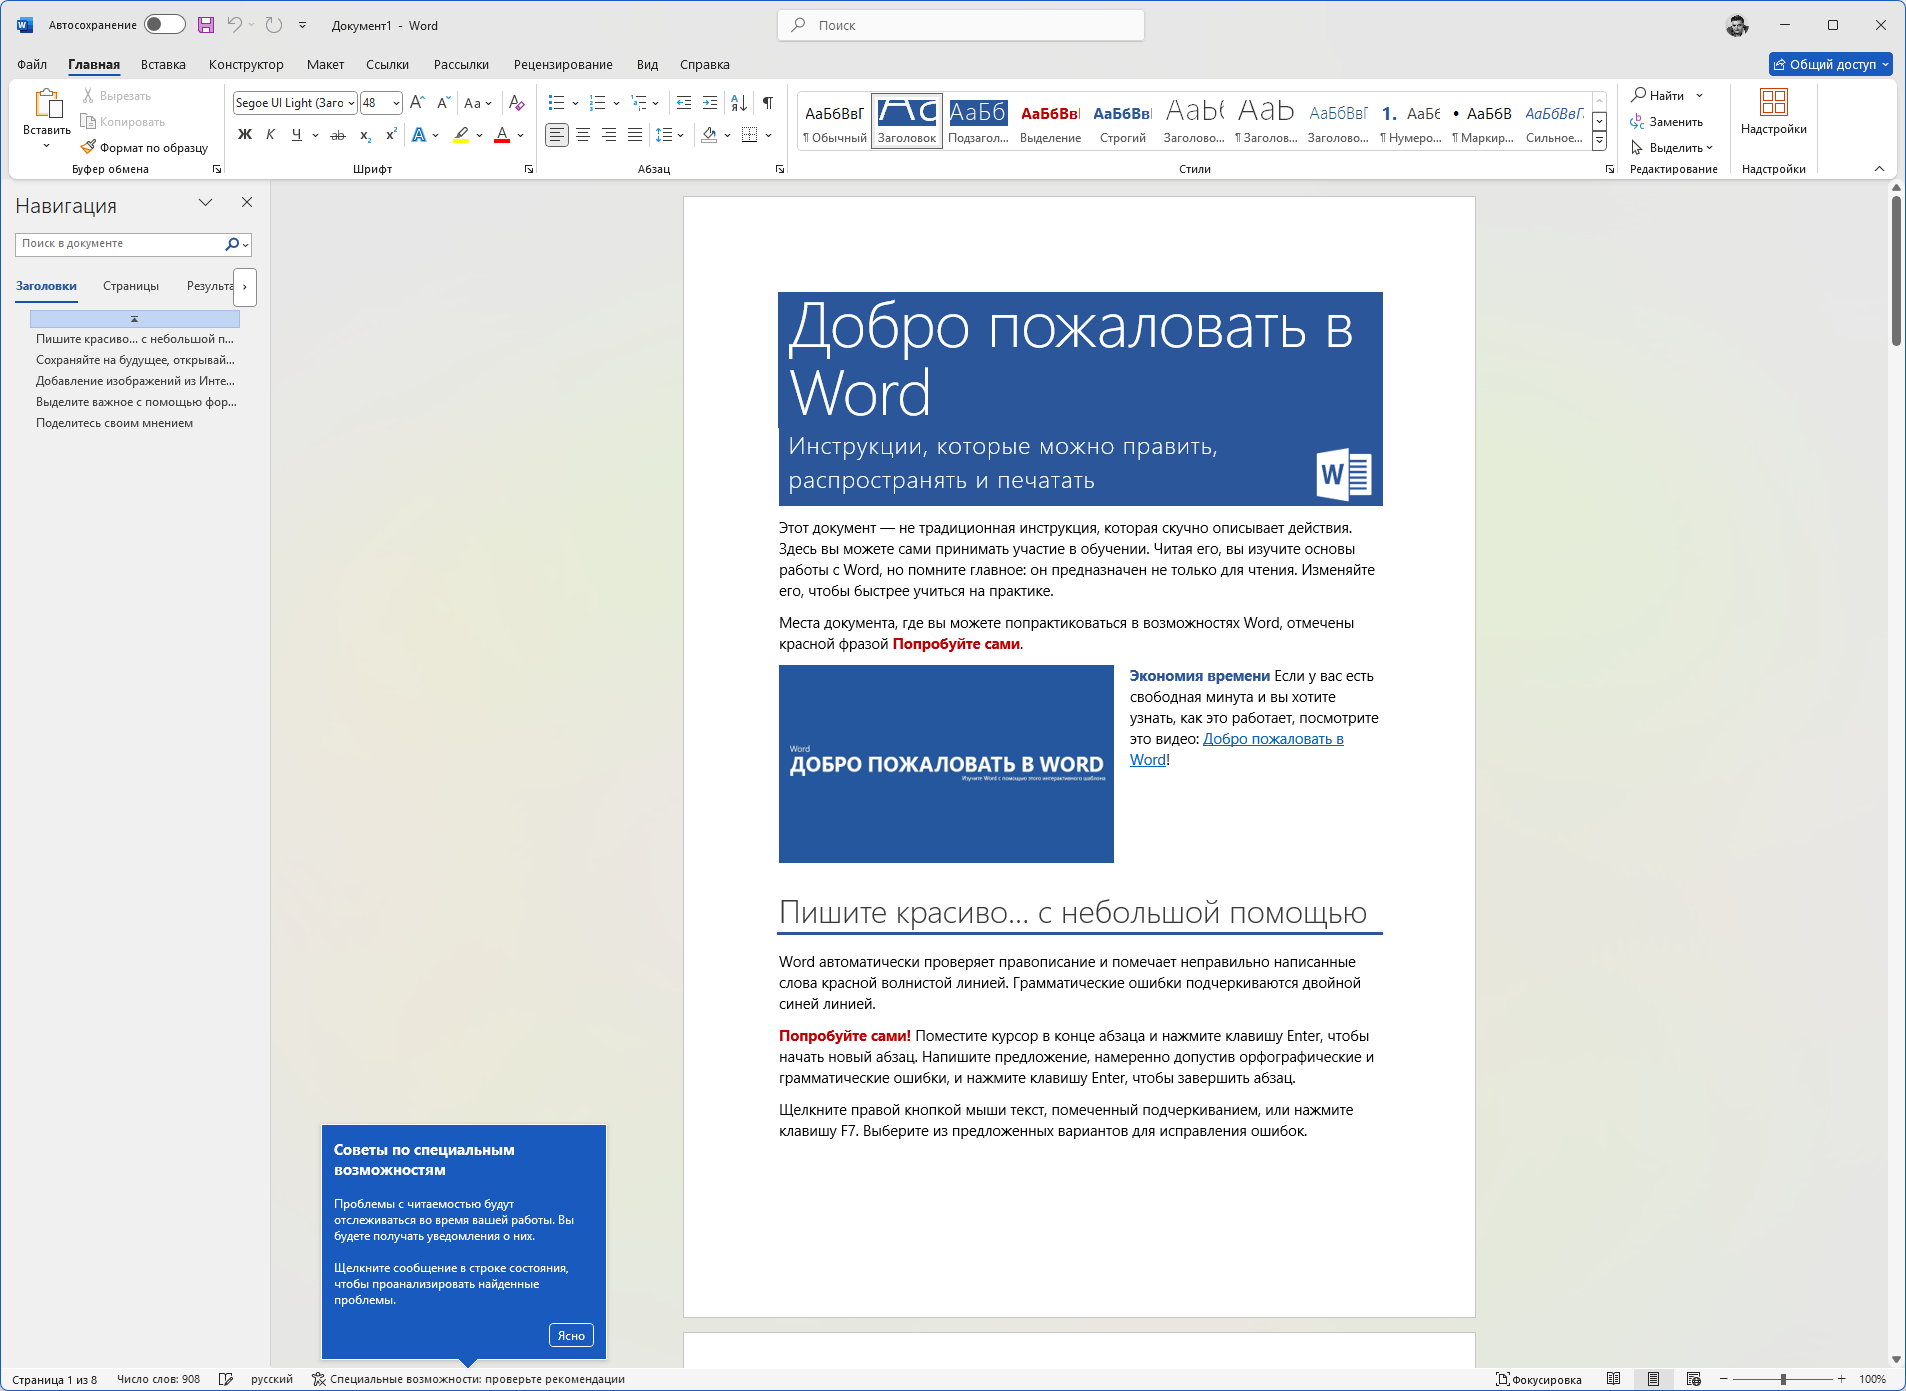Click the Общий доступ (Share) button
1906x1391 pixels.
tap(1830, 64)
